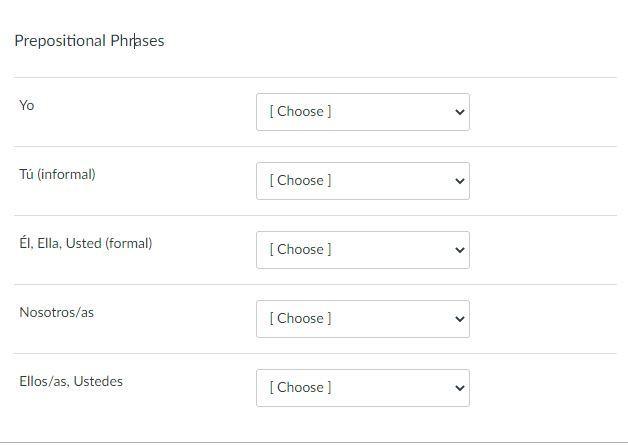Image resolution: width=628 pixels, height=446 pixels.
Task: Click the Él, Ella, Usted (formal) label
Action: tap(85, 243)
